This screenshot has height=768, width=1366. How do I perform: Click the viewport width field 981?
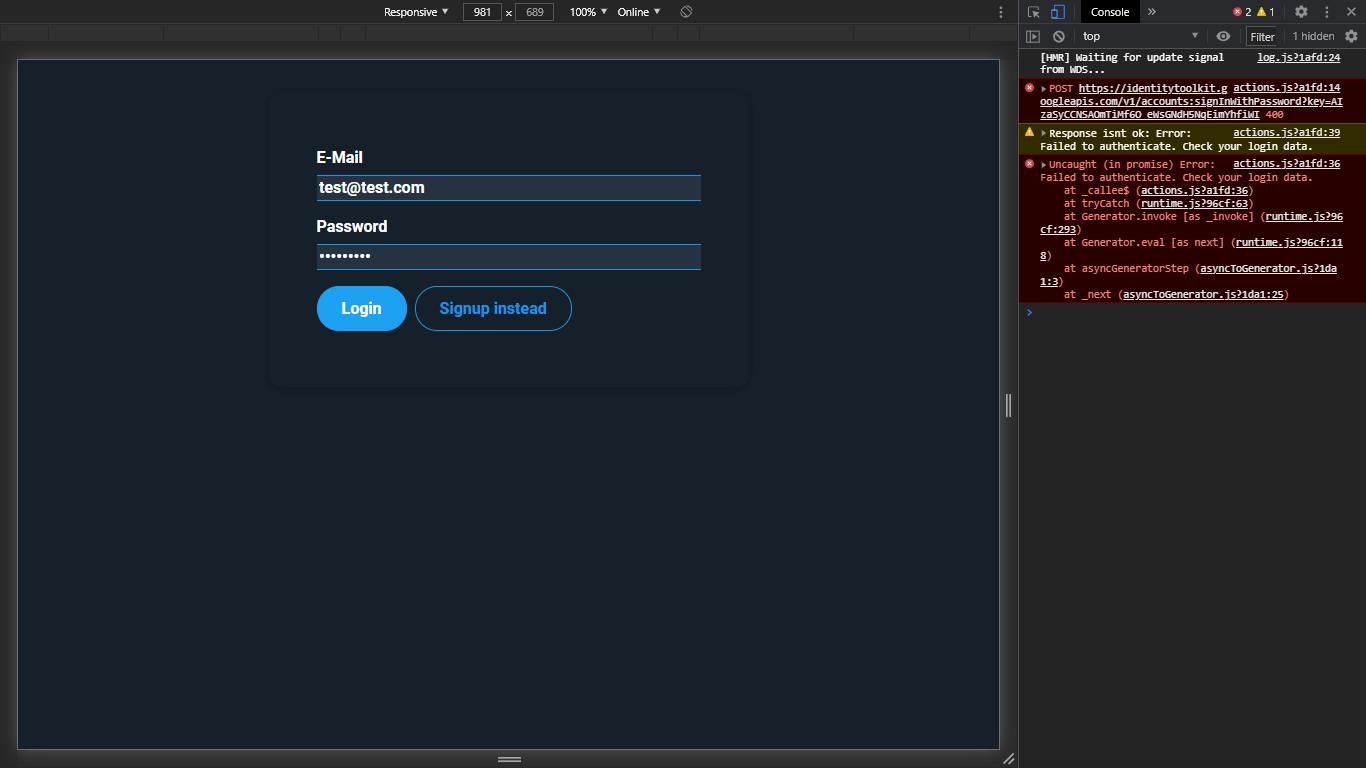tap(482, 12)
